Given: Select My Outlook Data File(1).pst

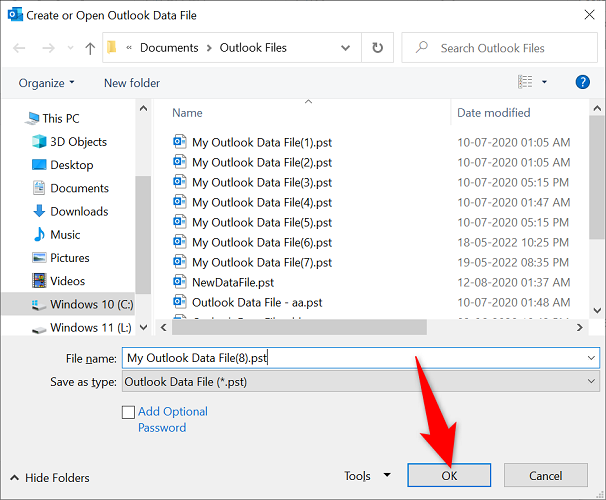Looking at the screenshot, I should [x=262, y=142].
